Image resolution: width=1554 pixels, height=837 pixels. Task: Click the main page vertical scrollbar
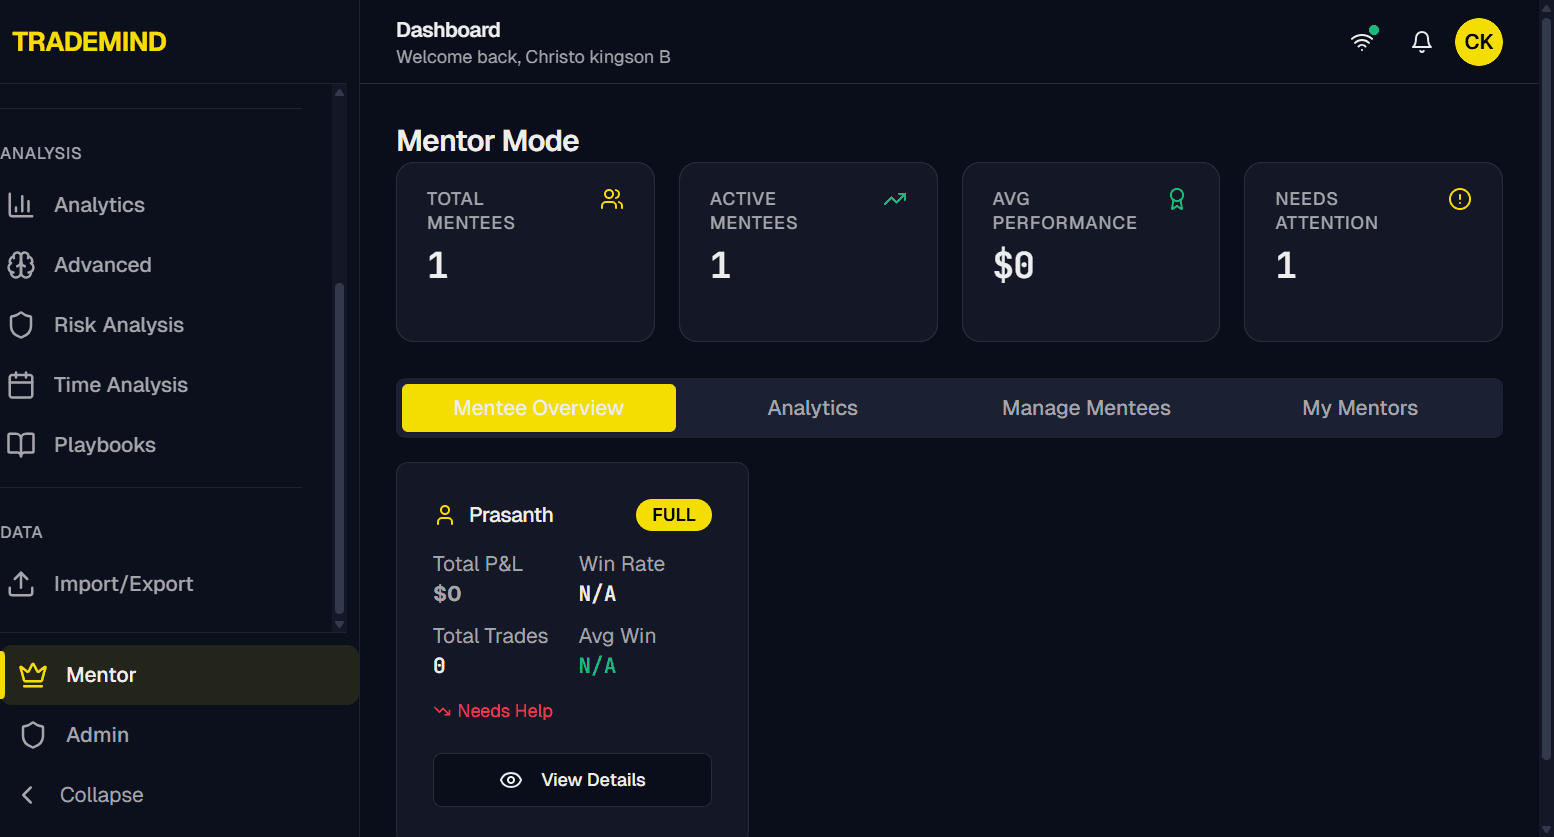click(x=1546, y=390)
